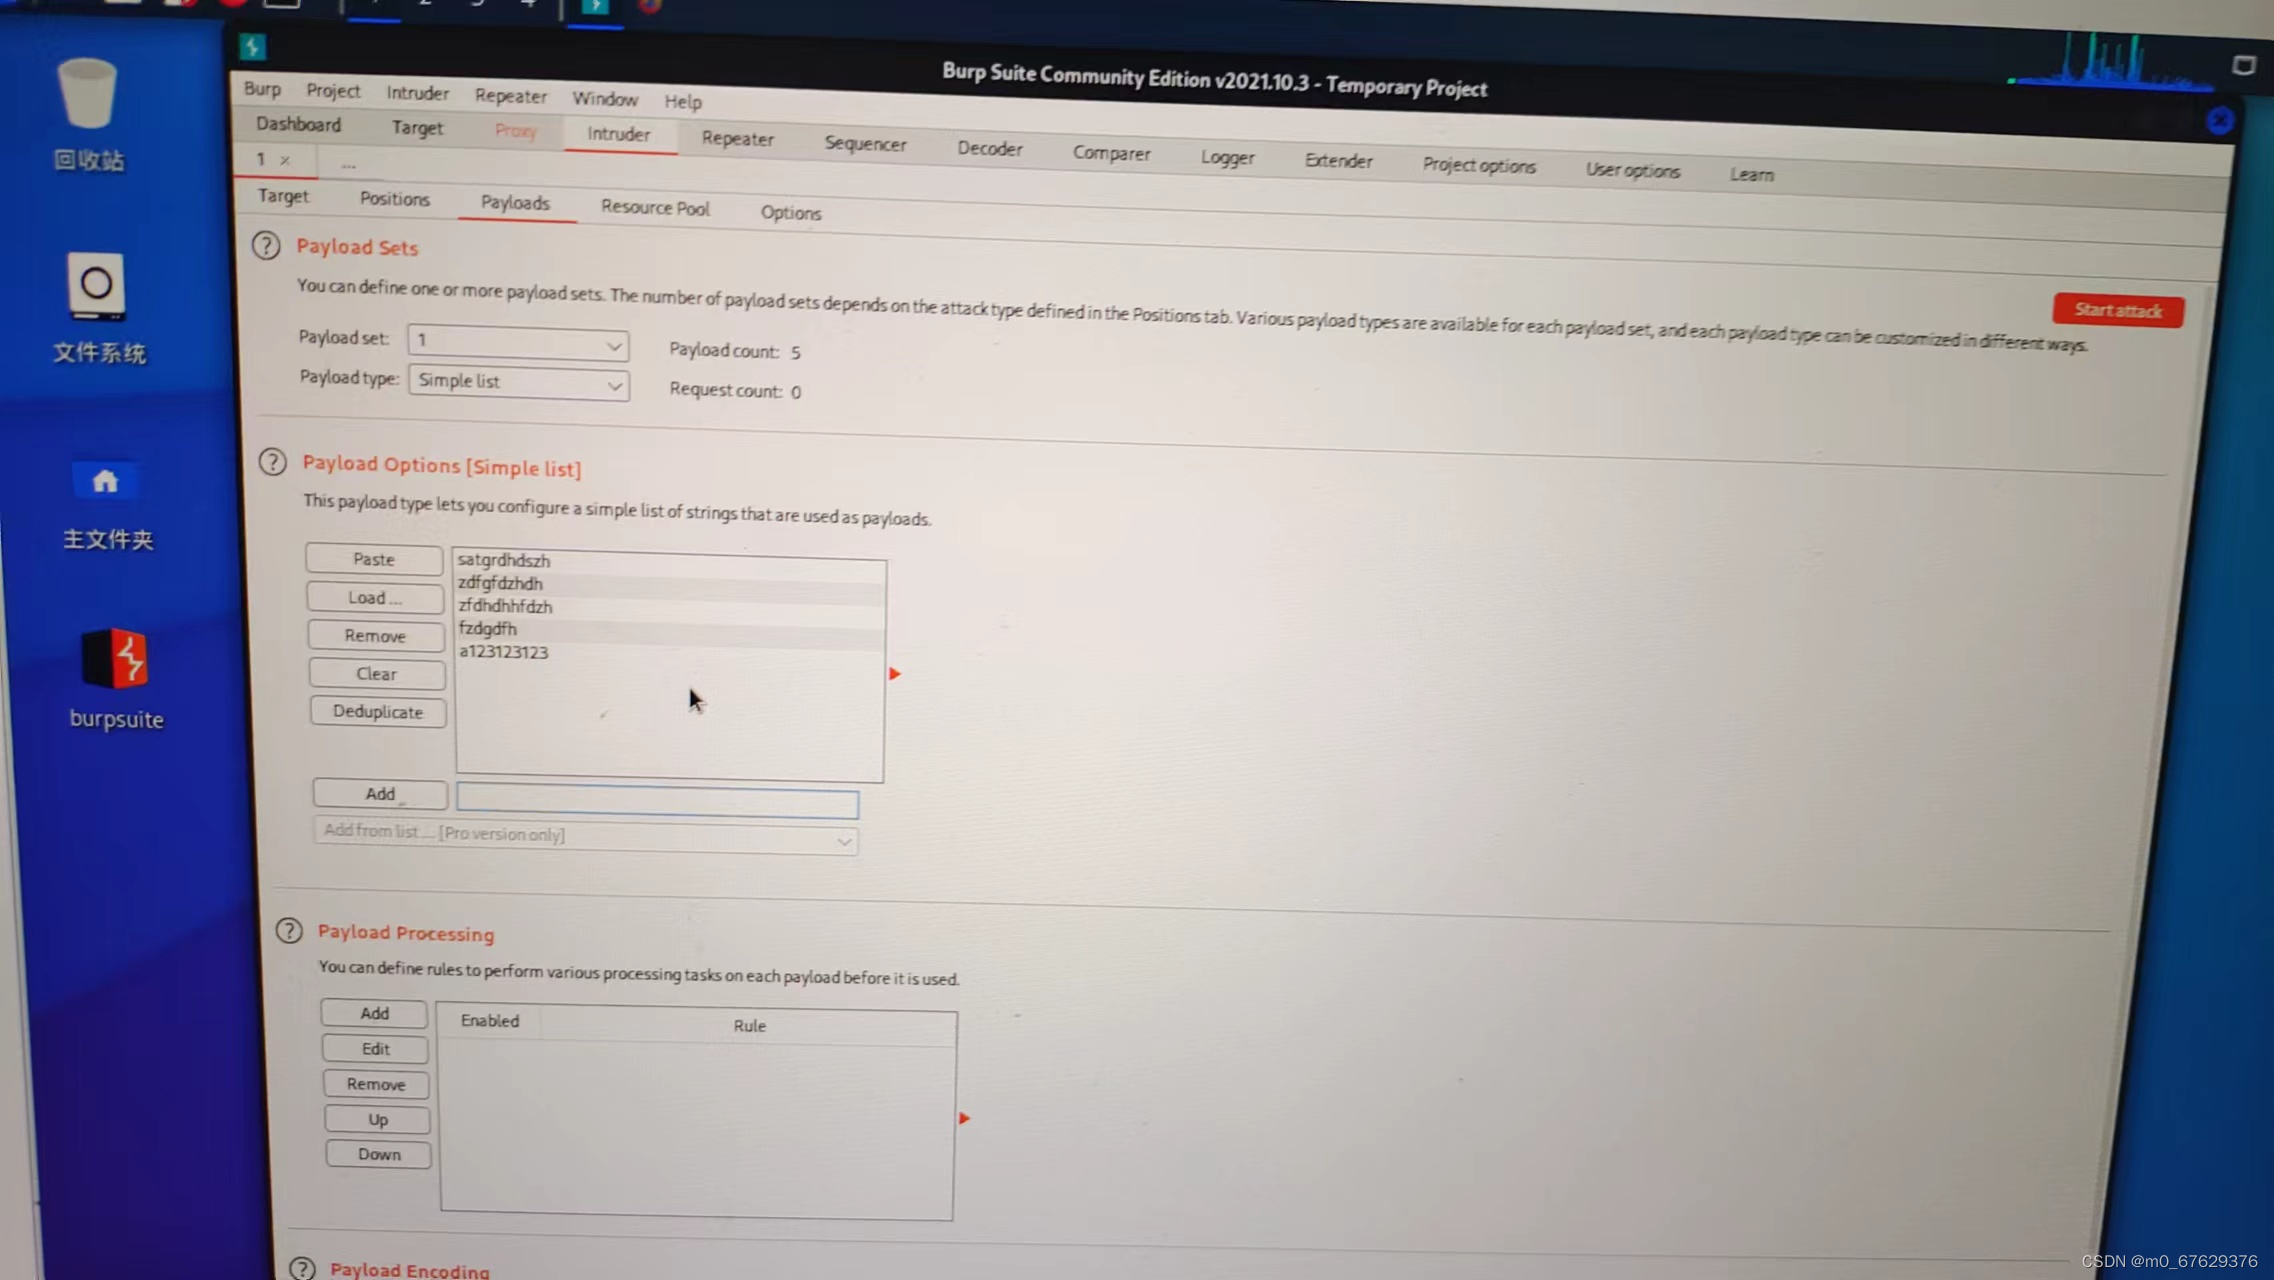
Task: Select payload a123123123 in the list
Action: (x=504, y=652)
